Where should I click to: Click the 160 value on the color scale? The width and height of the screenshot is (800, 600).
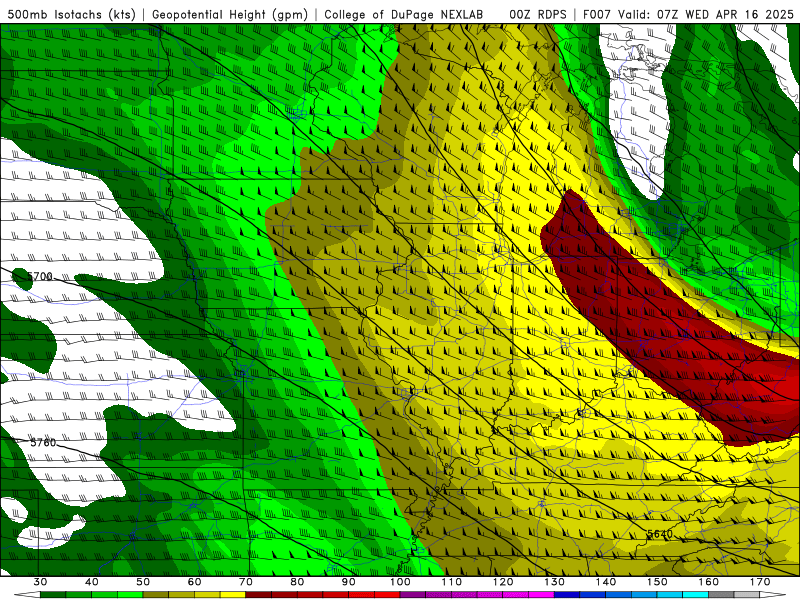(x=709, y=582)
